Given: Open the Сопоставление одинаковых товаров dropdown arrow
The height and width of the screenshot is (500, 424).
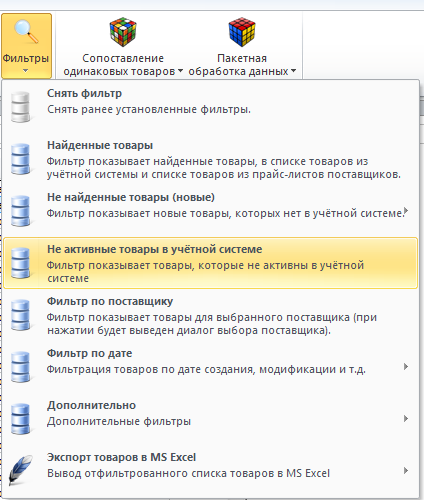Looking at the screenshot, I should click(x=180, y=71).
